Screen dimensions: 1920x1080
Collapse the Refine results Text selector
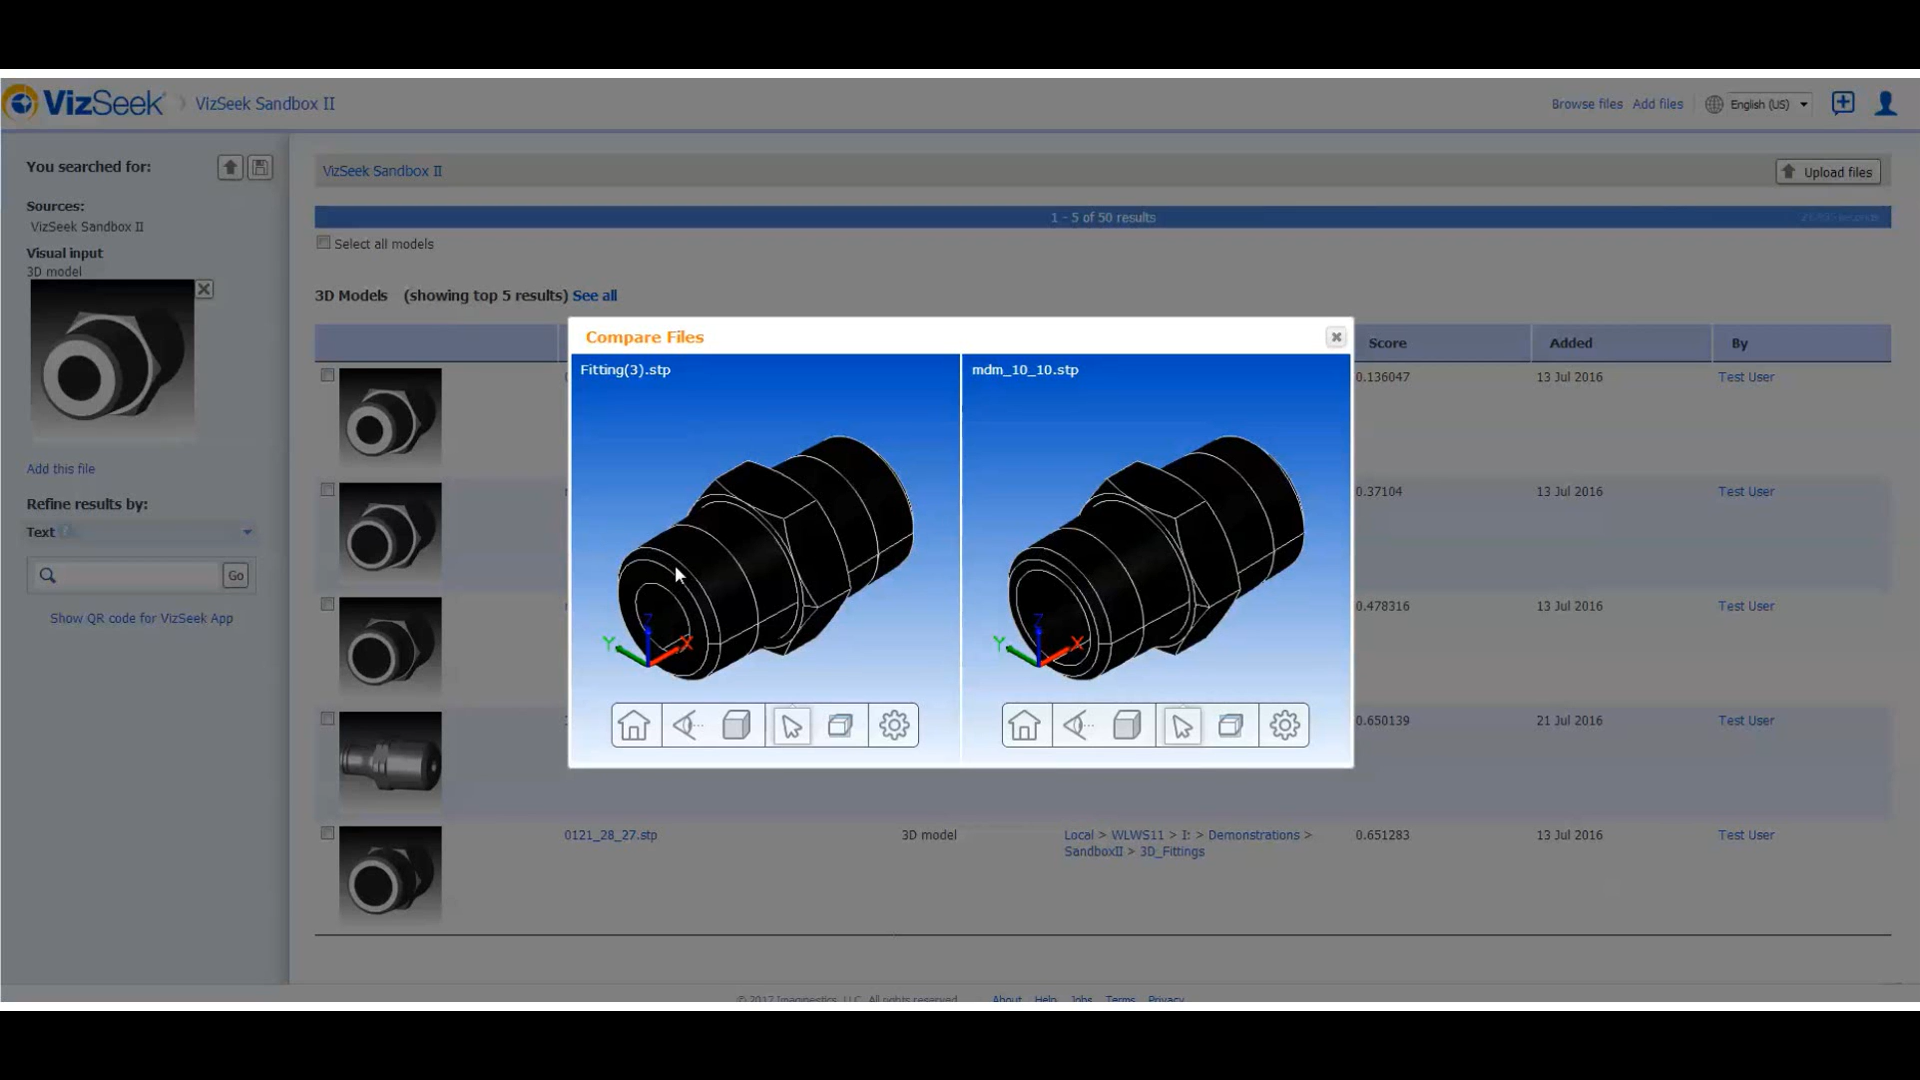click(247, 531)
